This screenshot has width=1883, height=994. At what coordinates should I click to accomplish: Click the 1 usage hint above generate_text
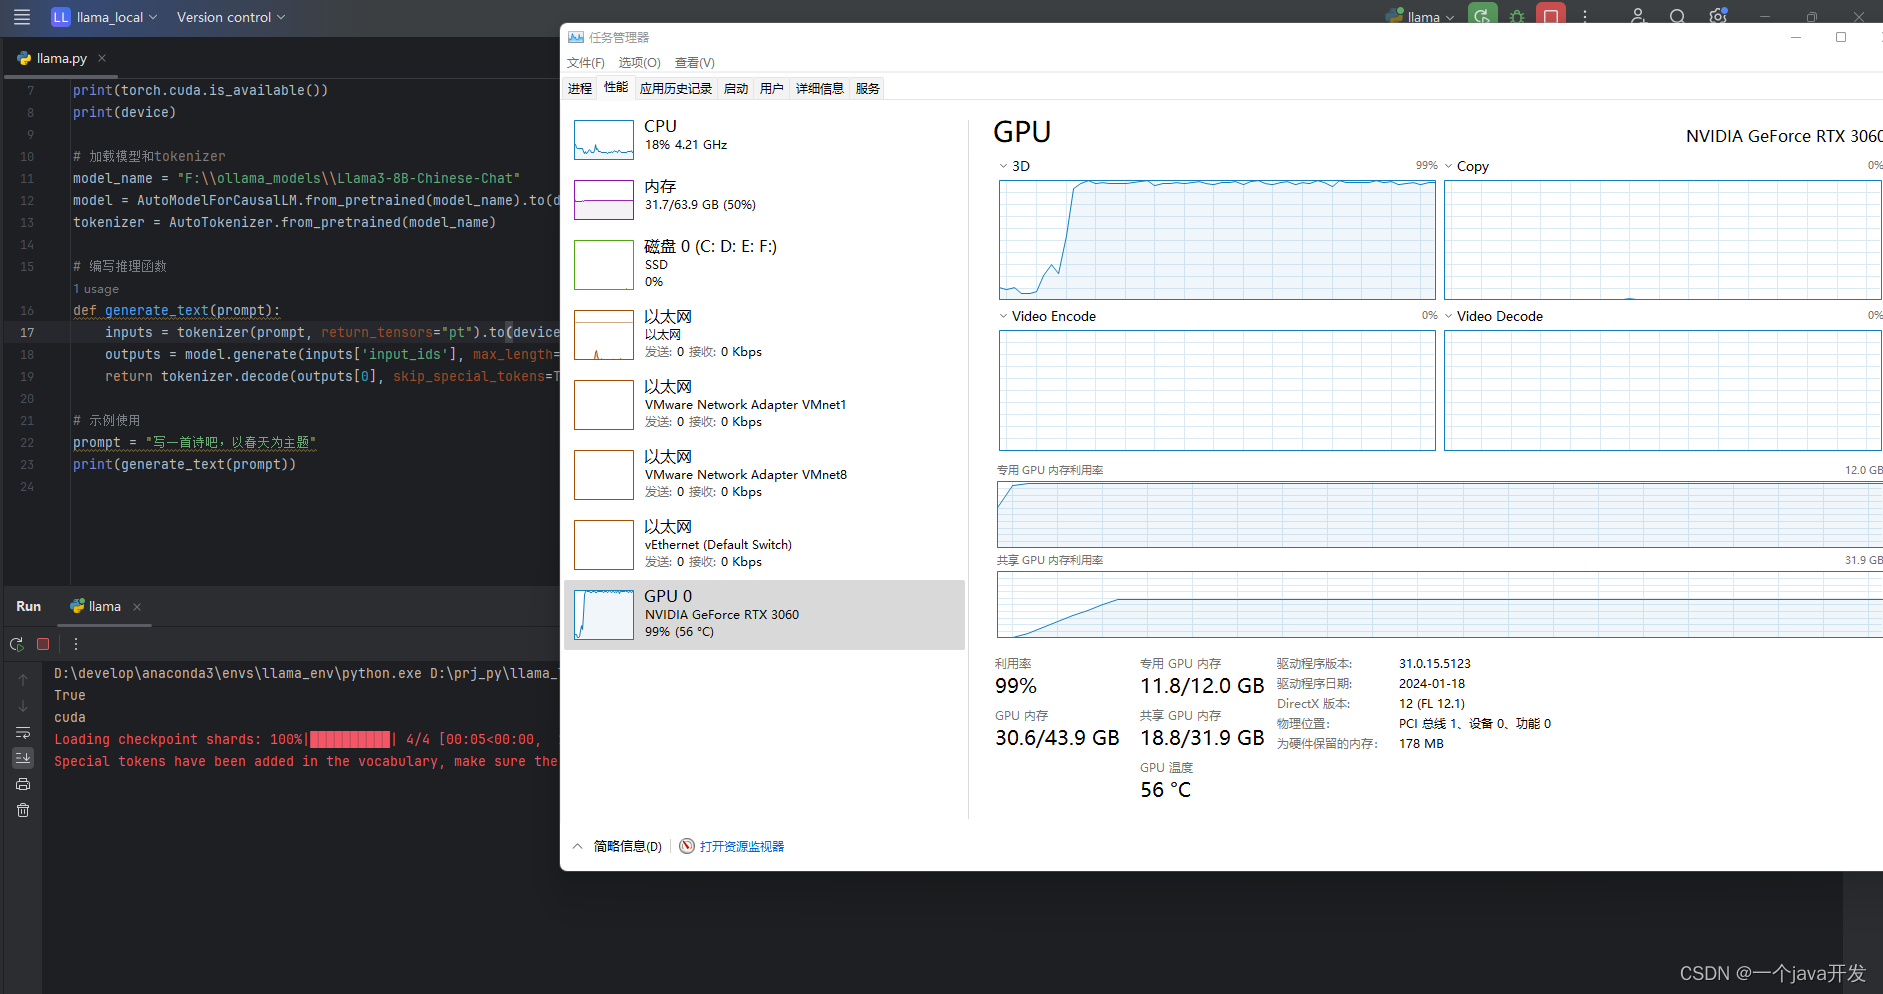pos(96,289)
